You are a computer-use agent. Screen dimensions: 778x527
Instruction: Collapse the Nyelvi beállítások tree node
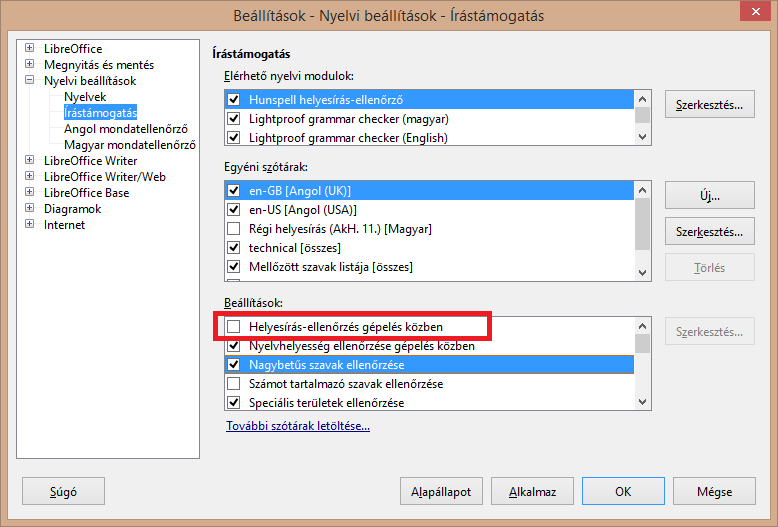[30, 80]
